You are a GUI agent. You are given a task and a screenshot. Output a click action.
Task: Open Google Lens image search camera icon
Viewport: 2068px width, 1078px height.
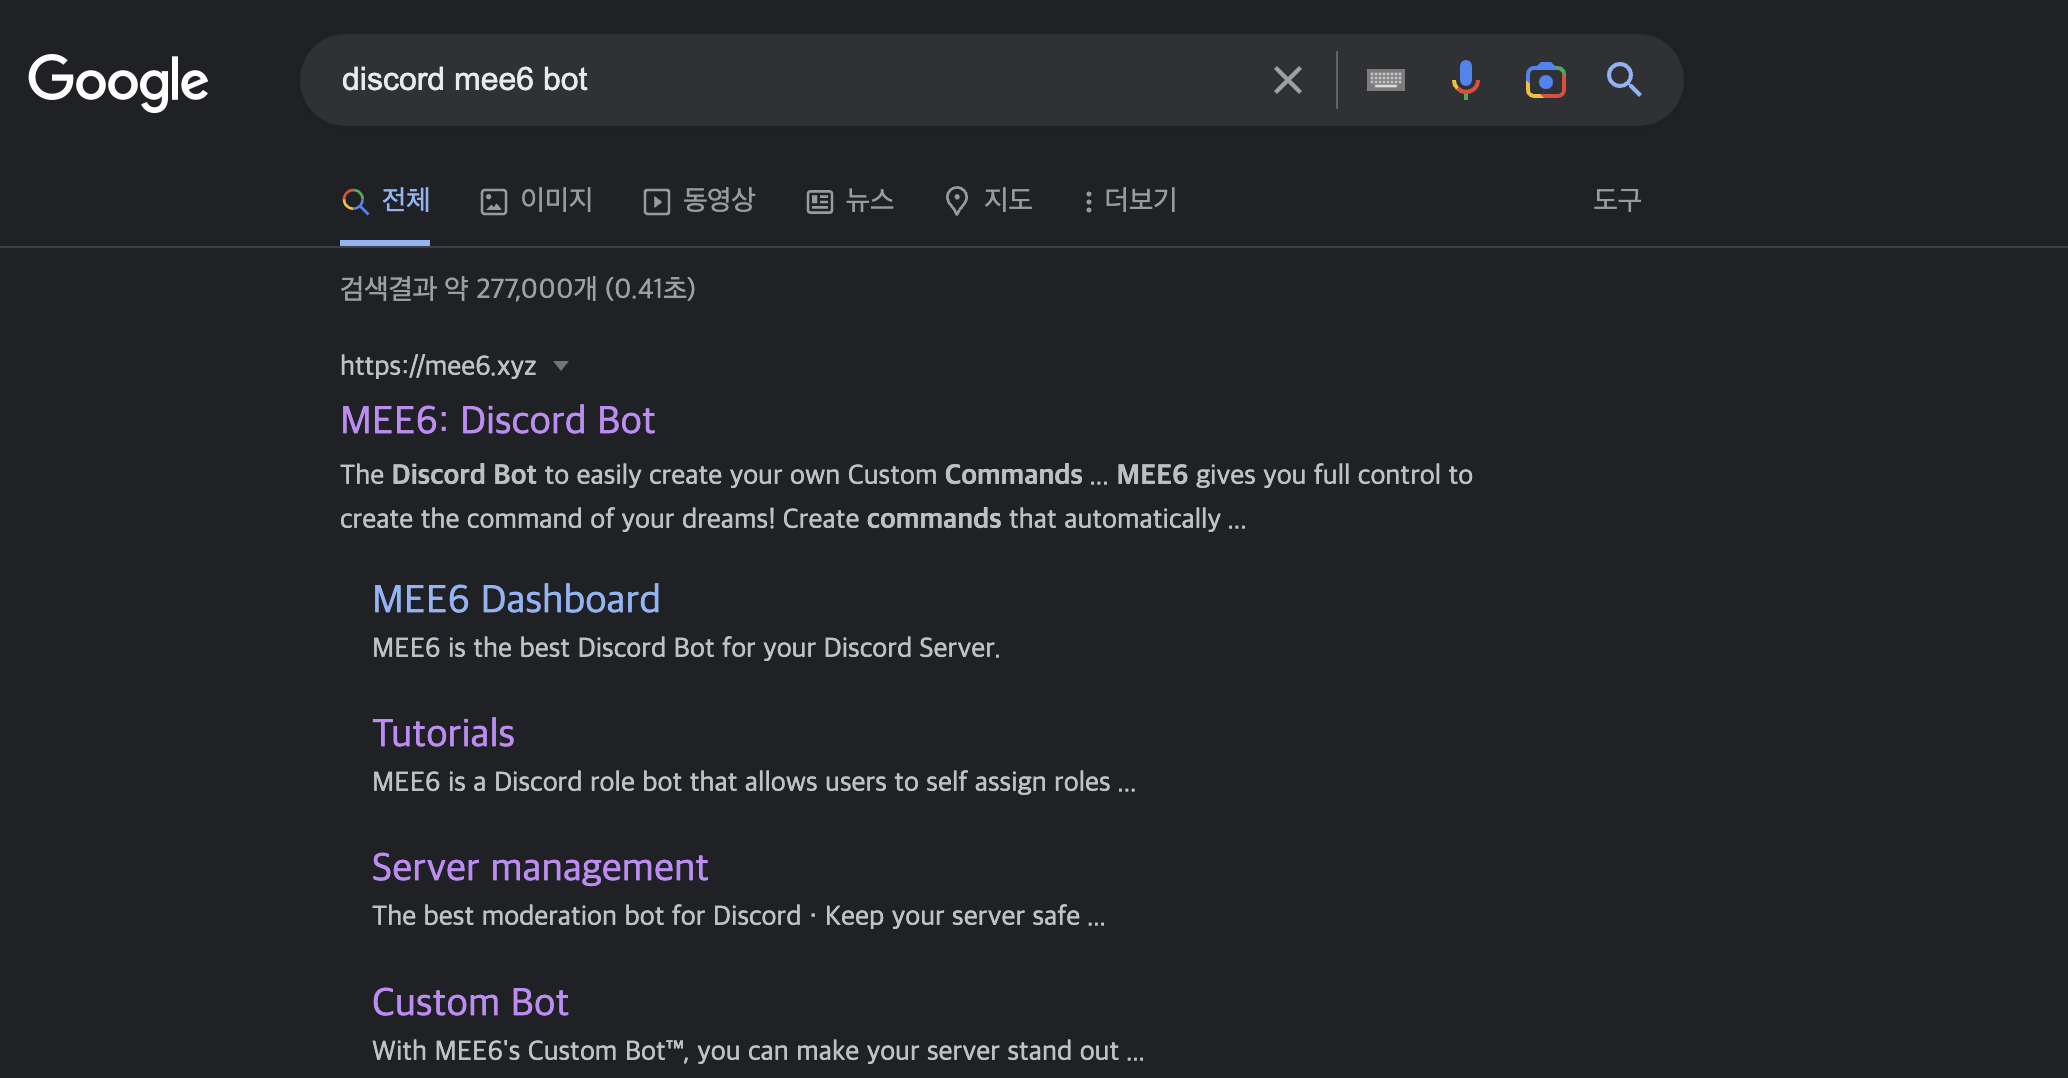[x=1545, y=80]
